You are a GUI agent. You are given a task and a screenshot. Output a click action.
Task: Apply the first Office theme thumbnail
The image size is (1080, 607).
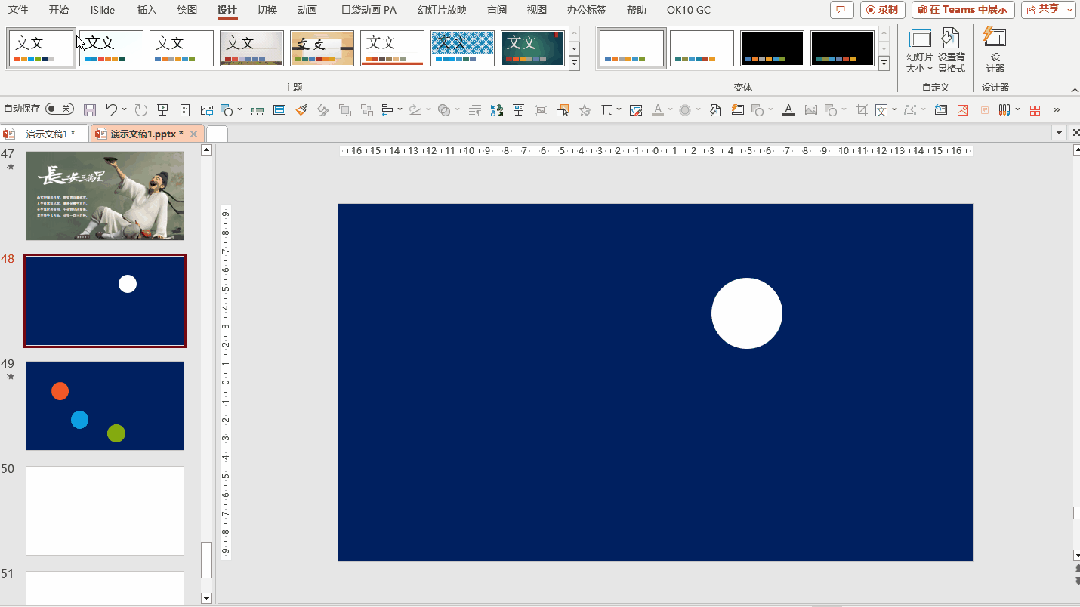[41, 48]
